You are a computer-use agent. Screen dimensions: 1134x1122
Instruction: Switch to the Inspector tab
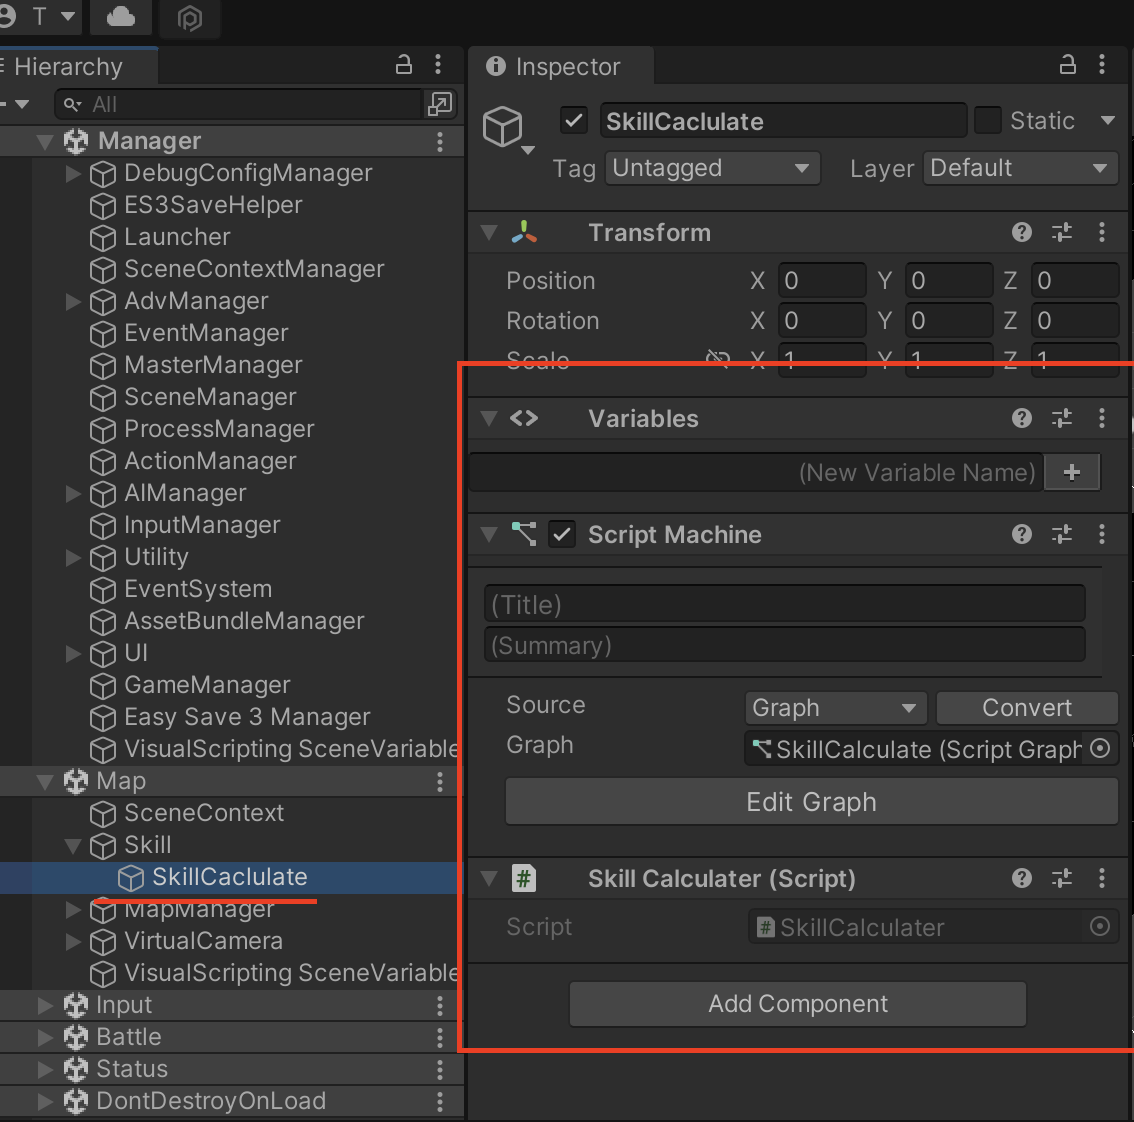[562, 67]
